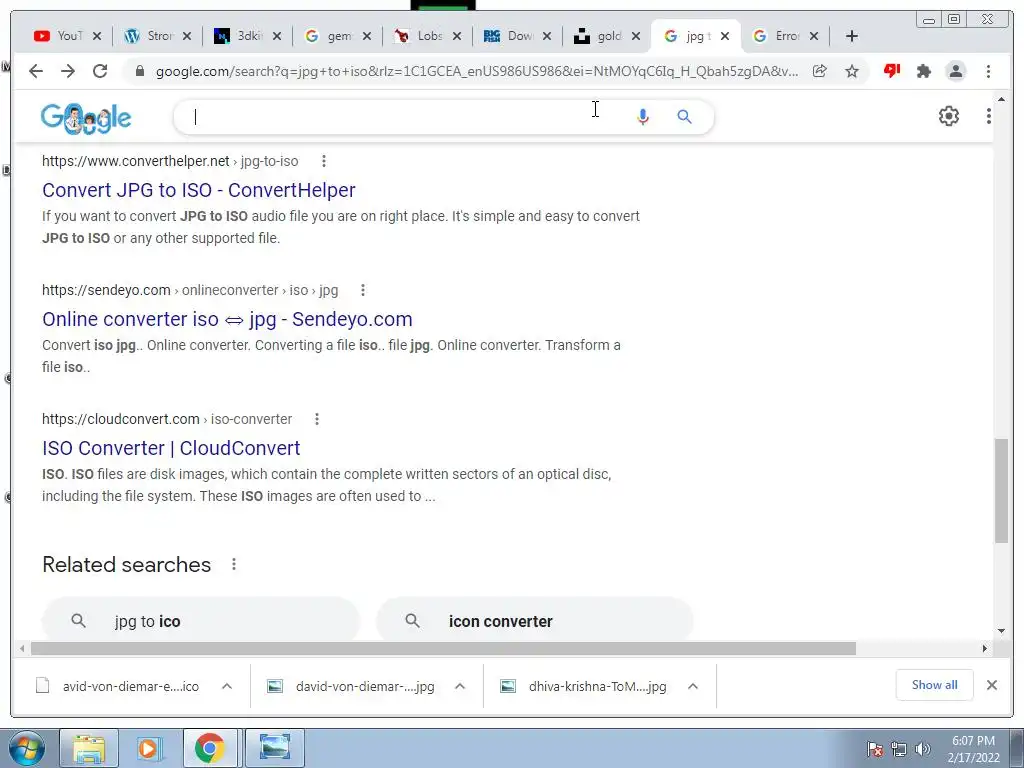
Task: Start voice search with microphone
Action: (643, 117)
